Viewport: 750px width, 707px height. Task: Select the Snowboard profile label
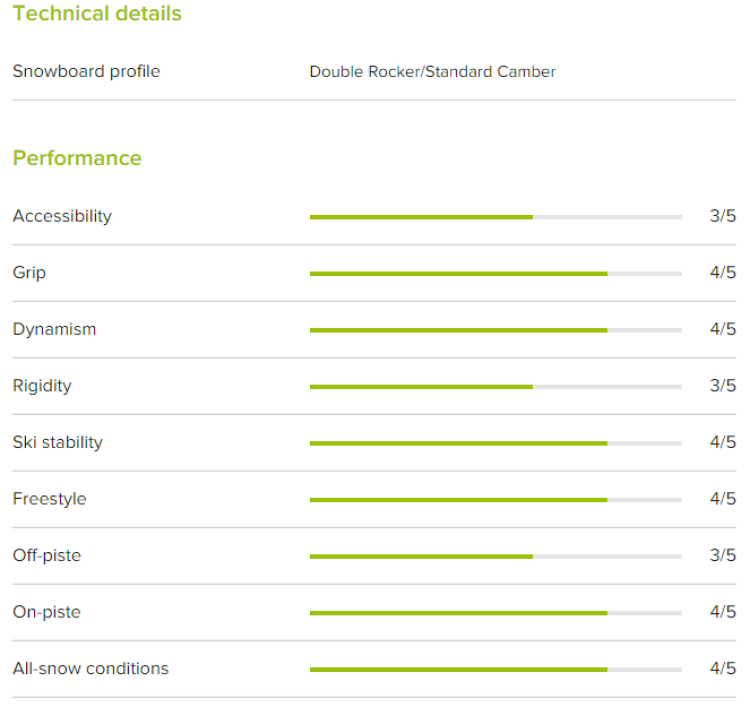pos(86,72)
